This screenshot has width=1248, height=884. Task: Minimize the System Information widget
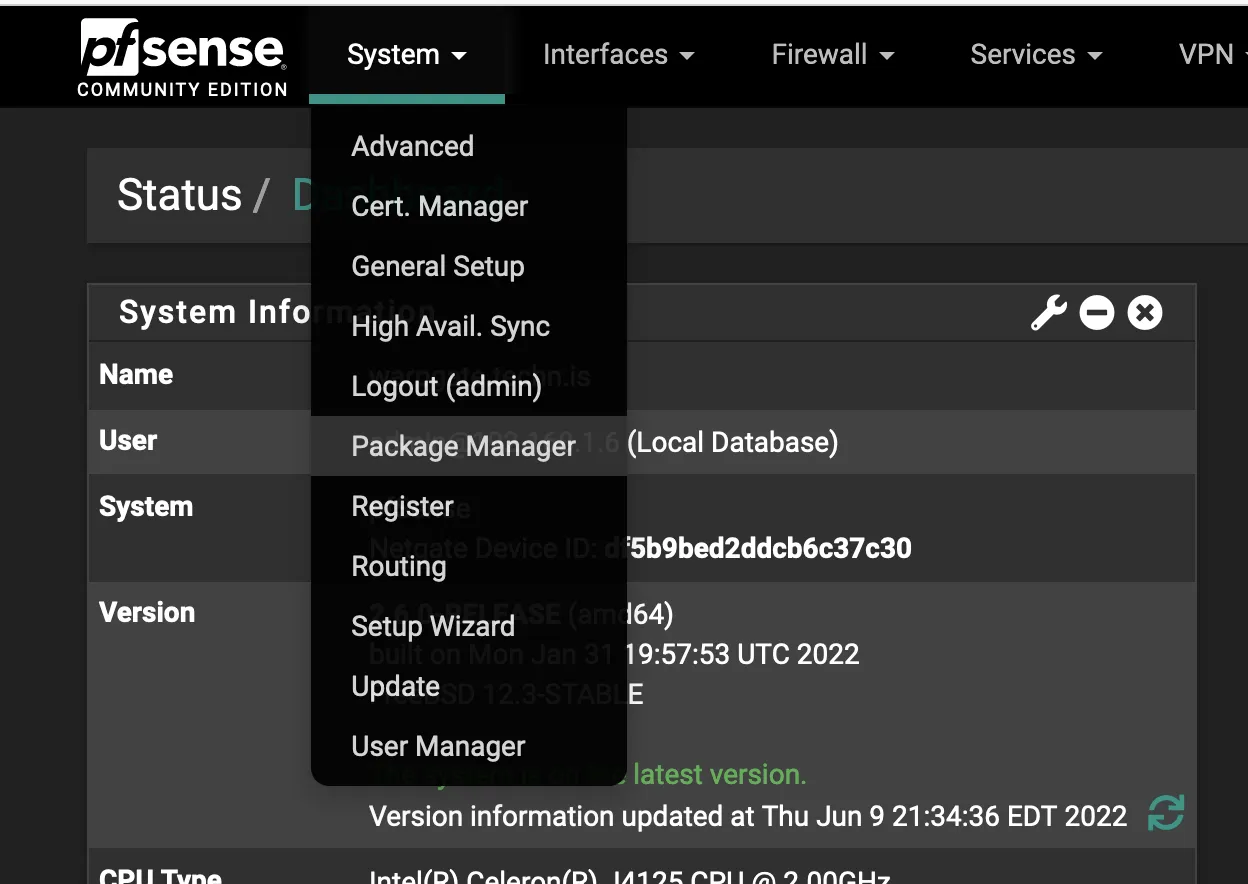pos(1097,312)
